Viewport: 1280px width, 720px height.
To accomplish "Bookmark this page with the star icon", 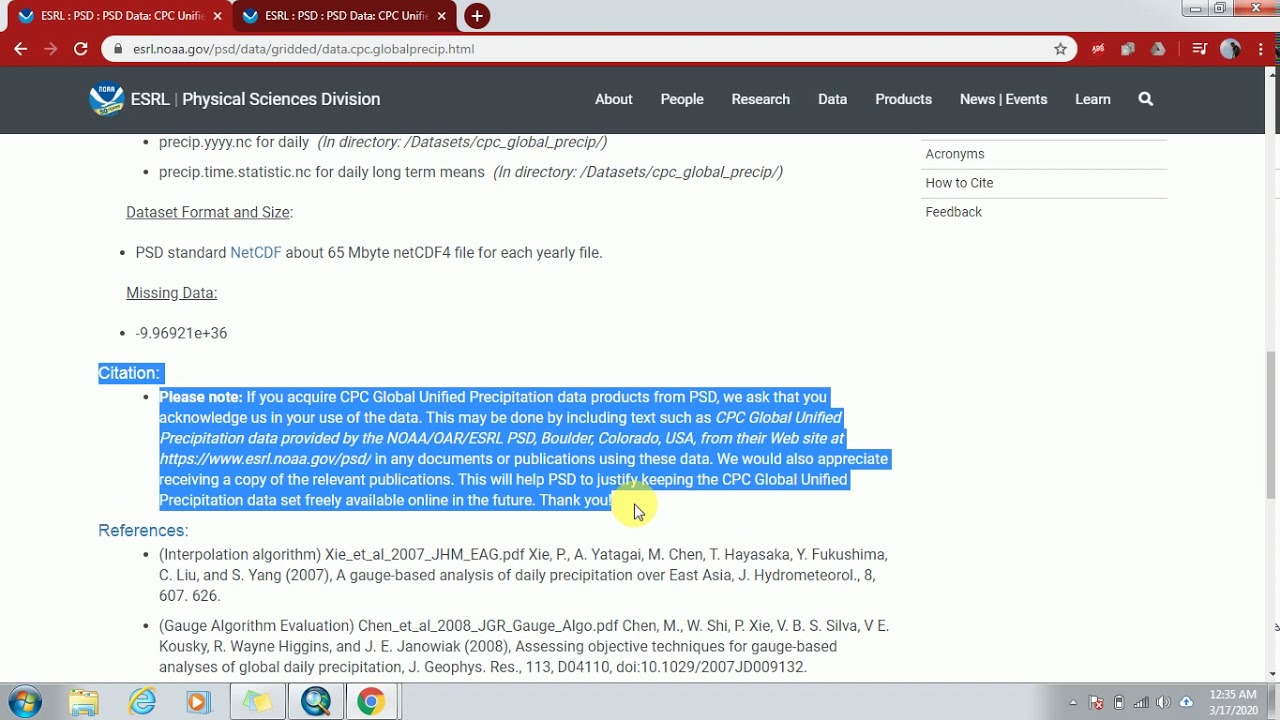I will [1060, 49].
